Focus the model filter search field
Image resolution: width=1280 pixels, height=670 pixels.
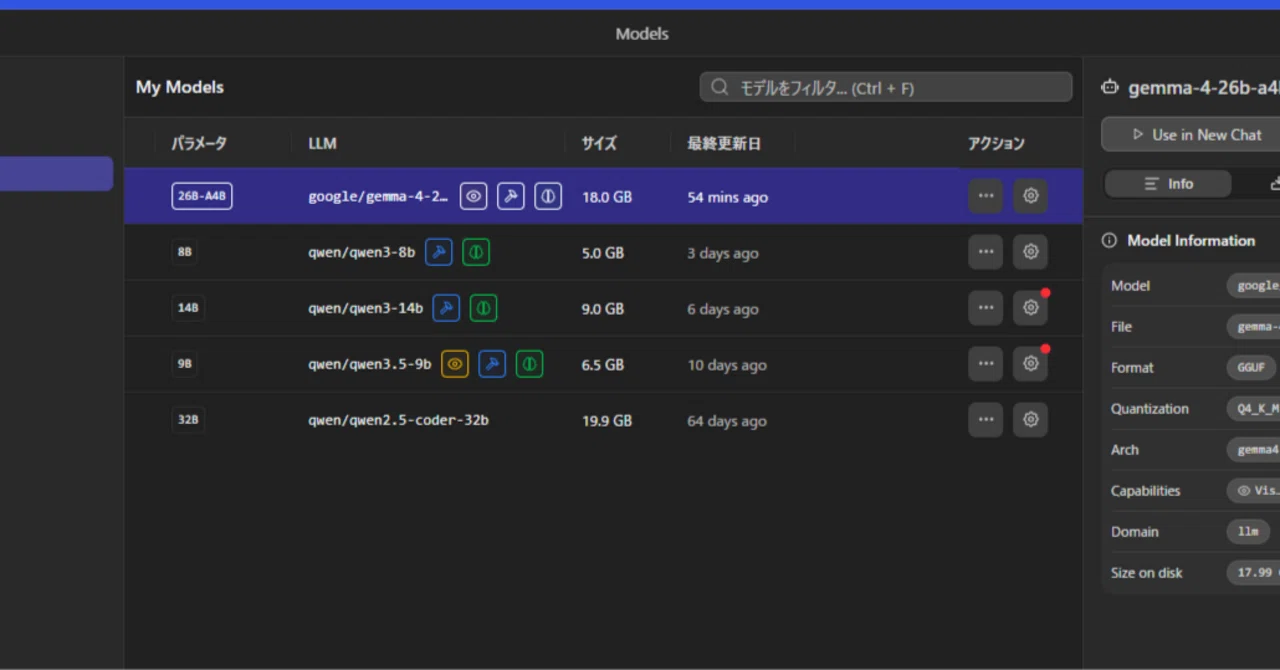pos(886,87)
